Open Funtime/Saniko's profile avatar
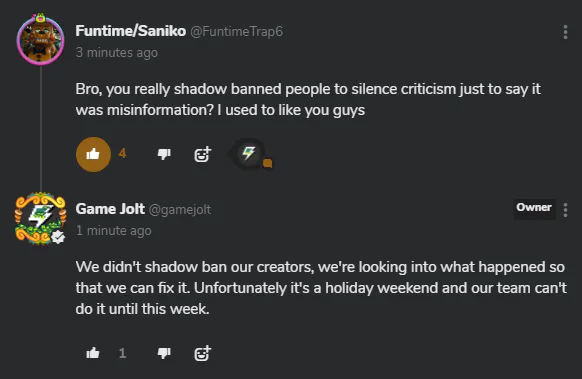The height and width of the screenshot is (379, 582). 40,40
